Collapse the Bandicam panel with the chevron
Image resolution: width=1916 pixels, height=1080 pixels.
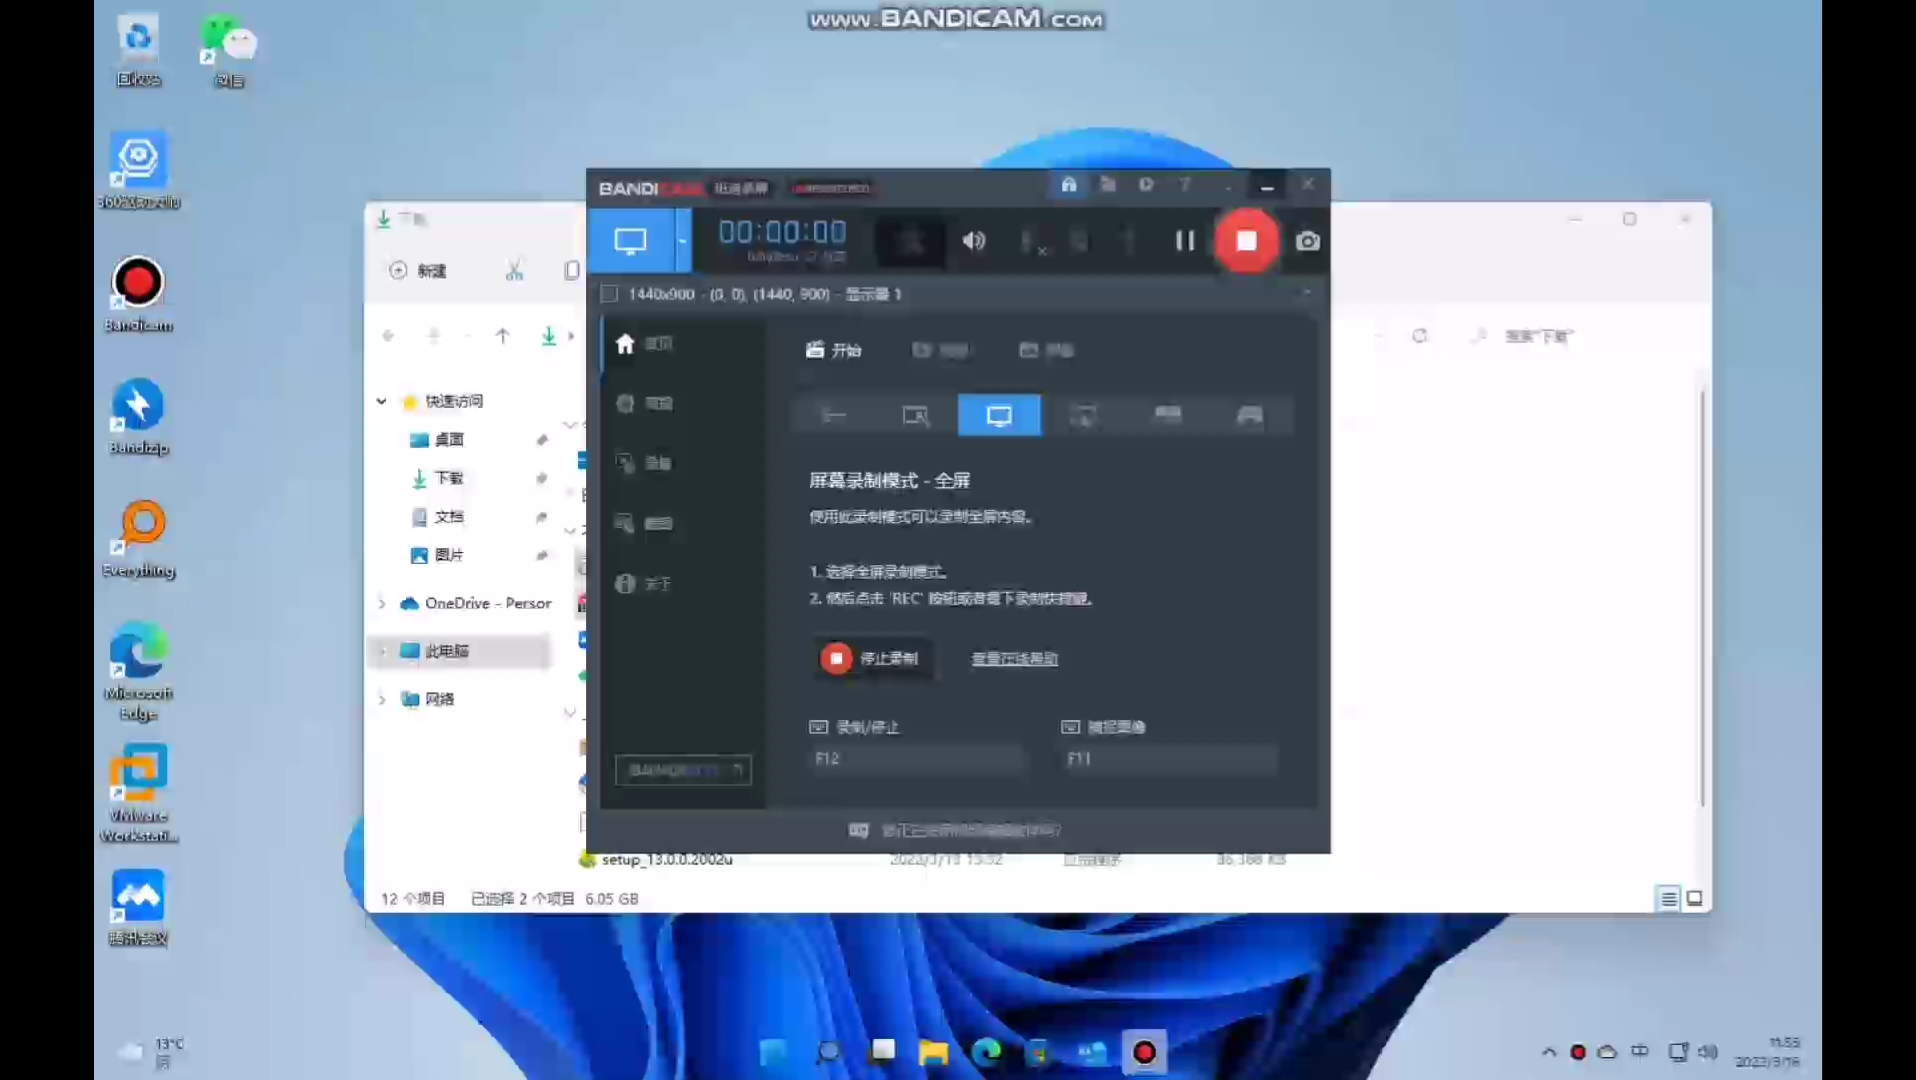1306,293
